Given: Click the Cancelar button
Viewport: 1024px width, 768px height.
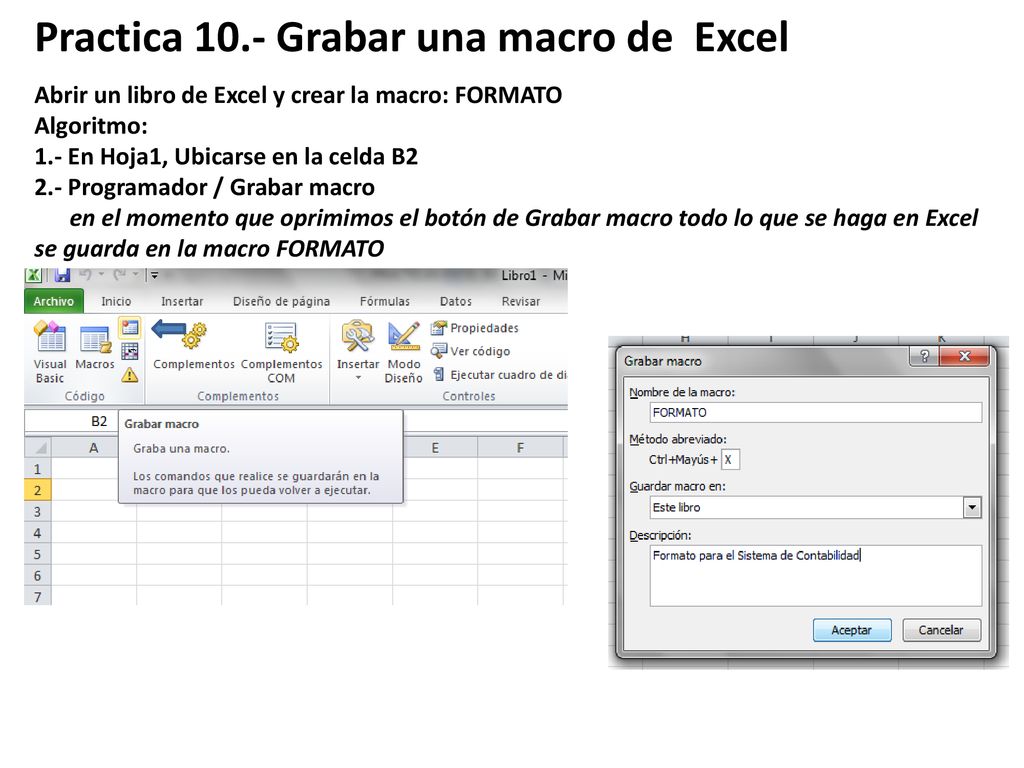Looking at the screenshot, I should pyautogui.click(x=941, y=630).
